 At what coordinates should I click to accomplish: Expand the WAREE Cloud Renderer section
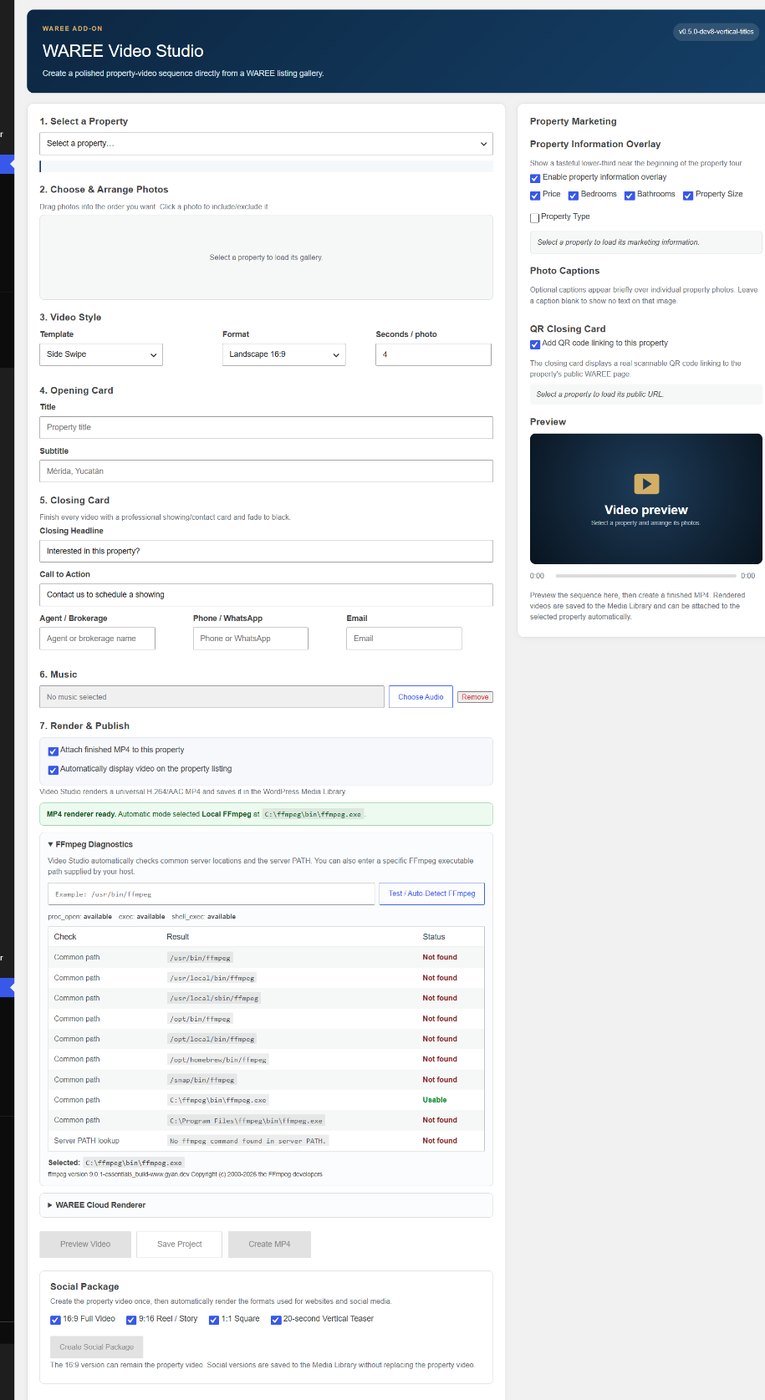[97, 1205]
